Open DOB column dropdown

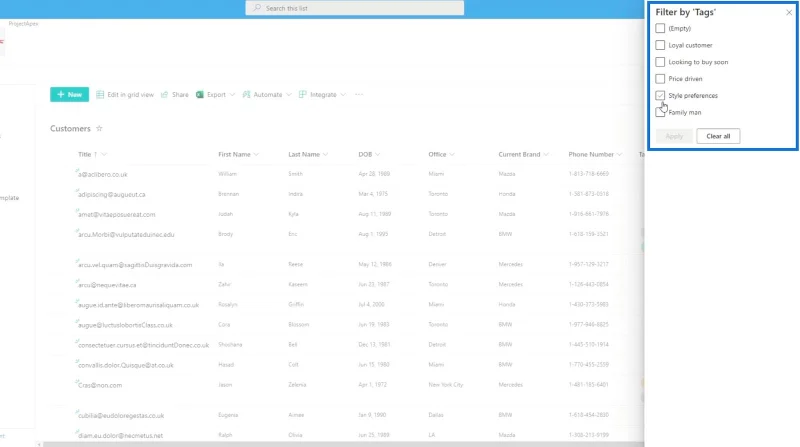click(378, 154)
